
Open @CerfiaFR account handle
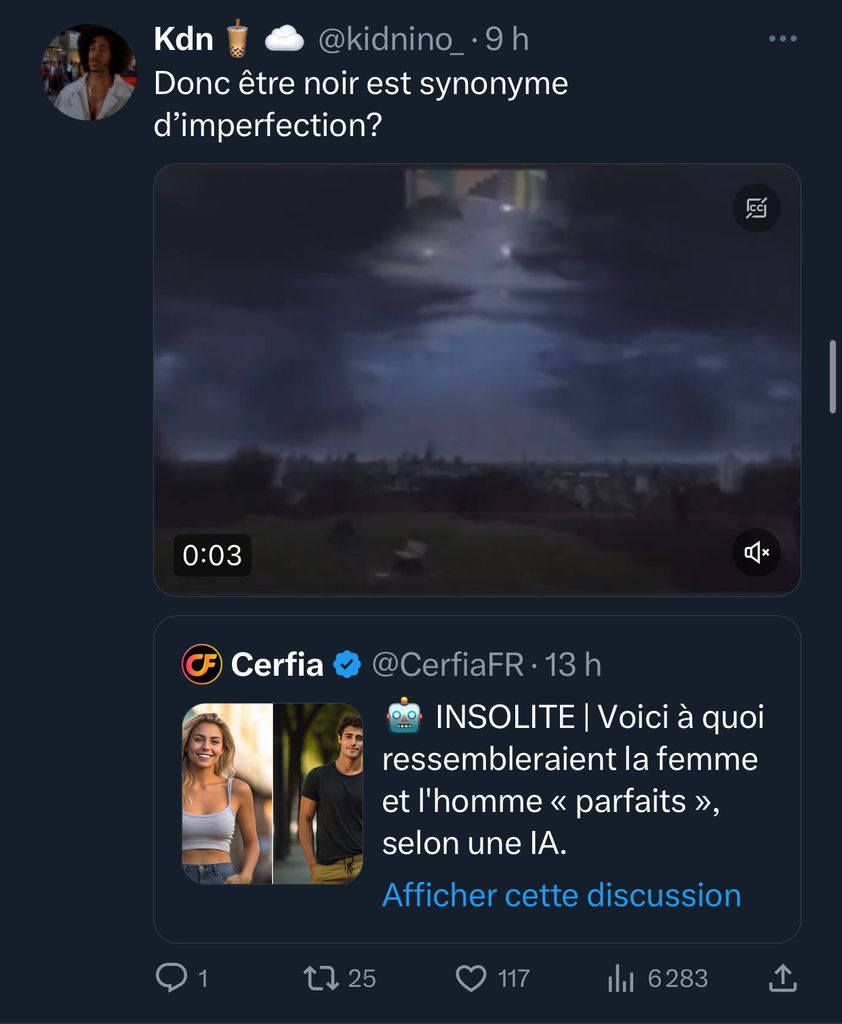tap(447, 664)
